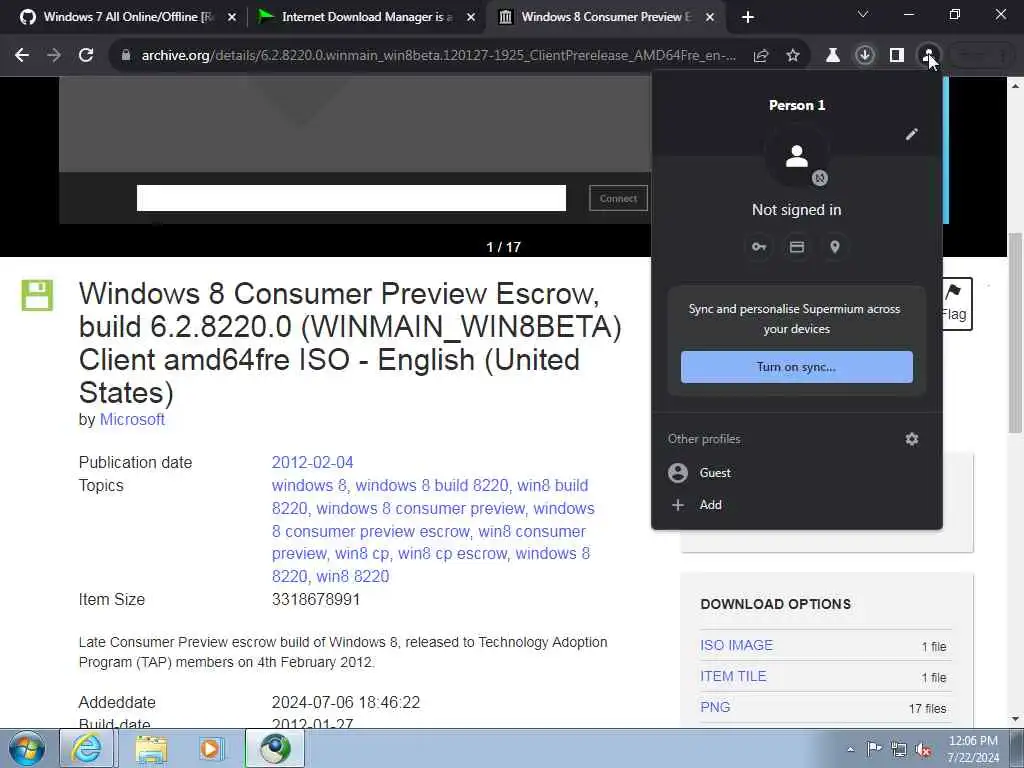Click Supermium browser taskbar icon
1024x768 pixels.
275,748
